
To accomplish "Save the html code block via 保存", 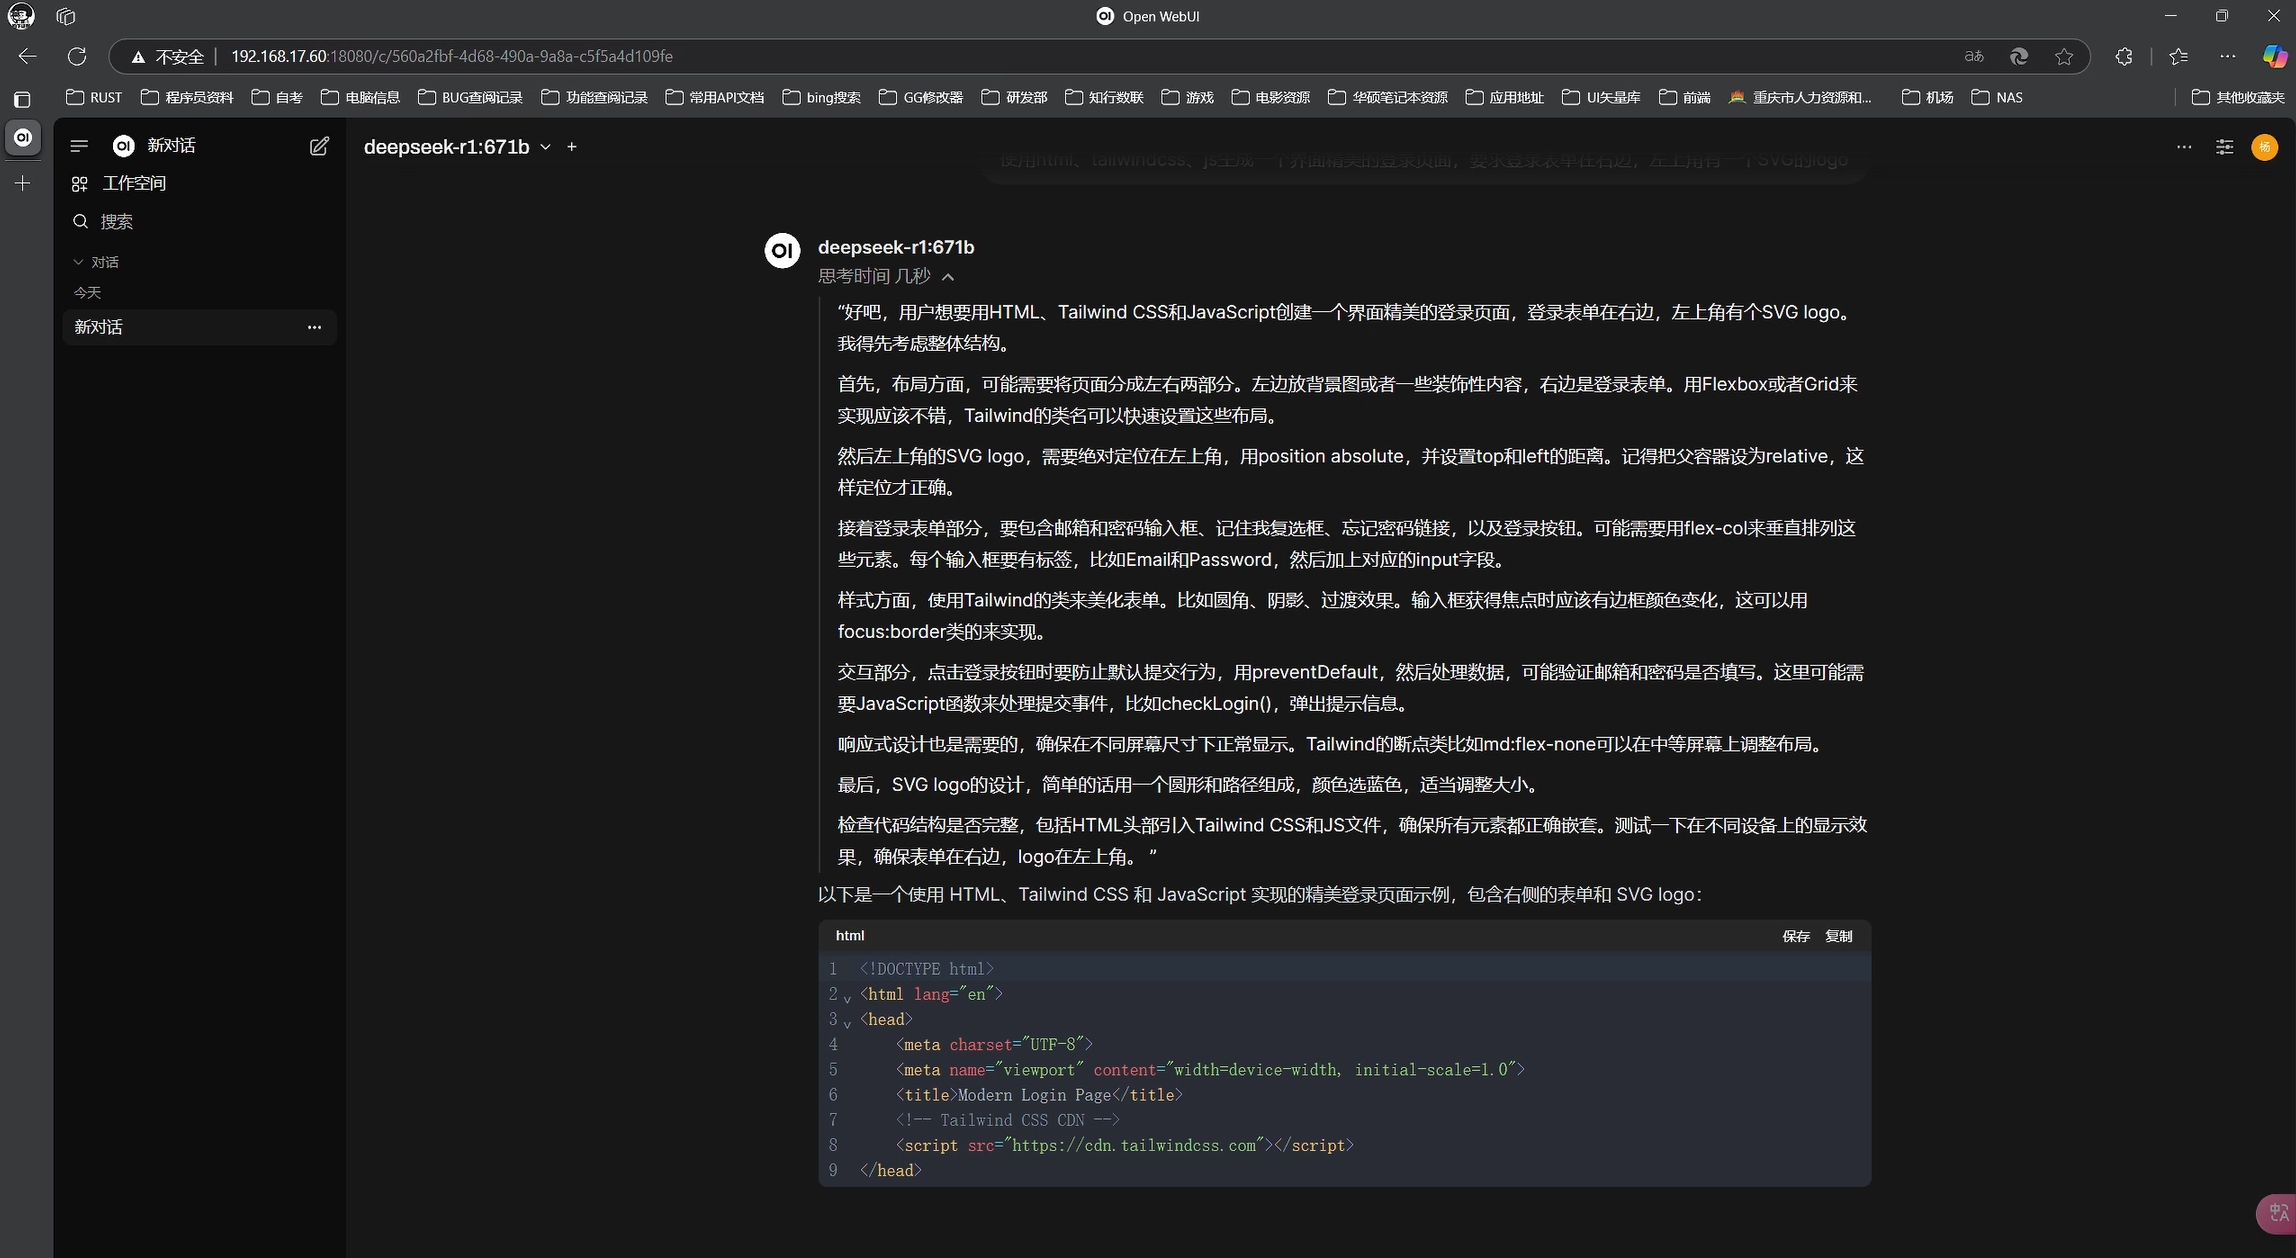I will pyautogui.click(x=1796, y=936).
